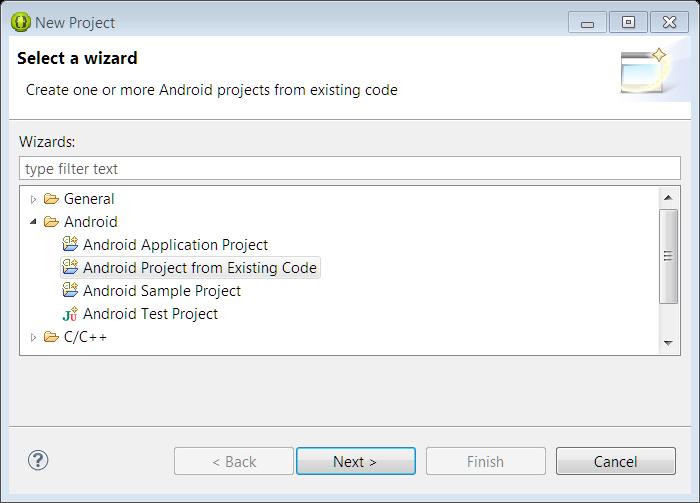Click the Android Sample Project wizard icon
700x503 pixels.
pos(70,290)
